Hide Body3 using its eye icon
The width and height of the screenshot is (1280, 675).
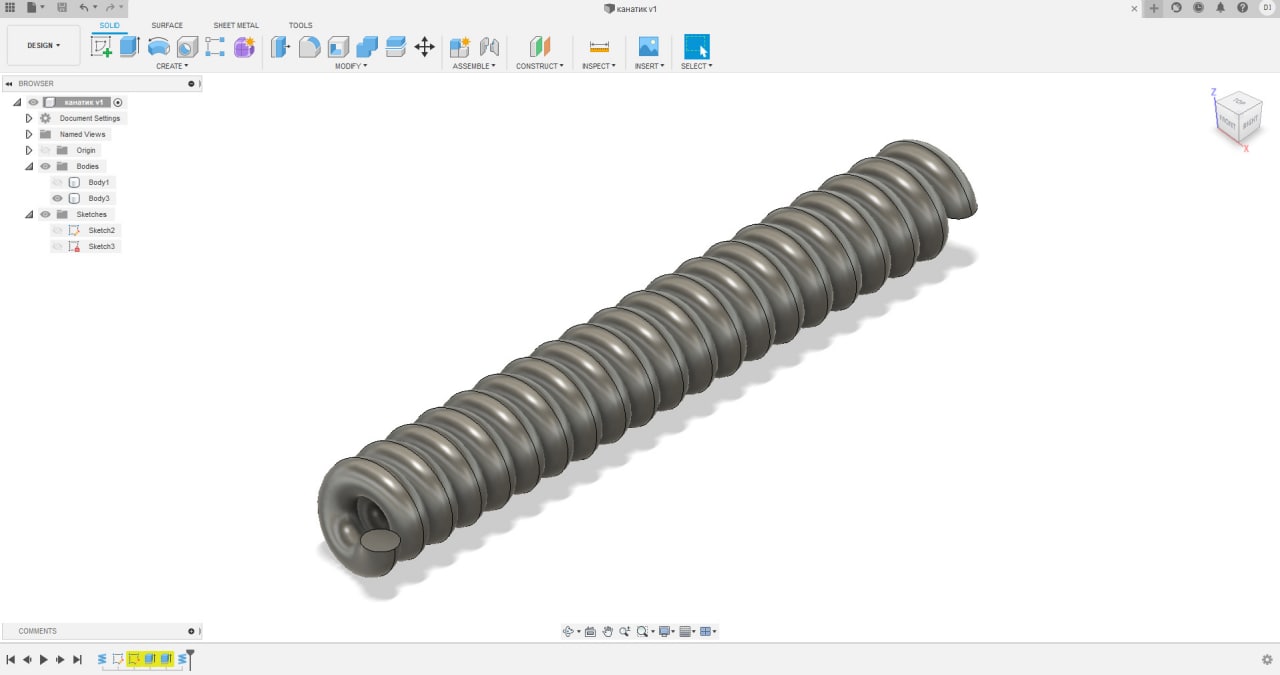pyautogui.click(x=57, y=198)
